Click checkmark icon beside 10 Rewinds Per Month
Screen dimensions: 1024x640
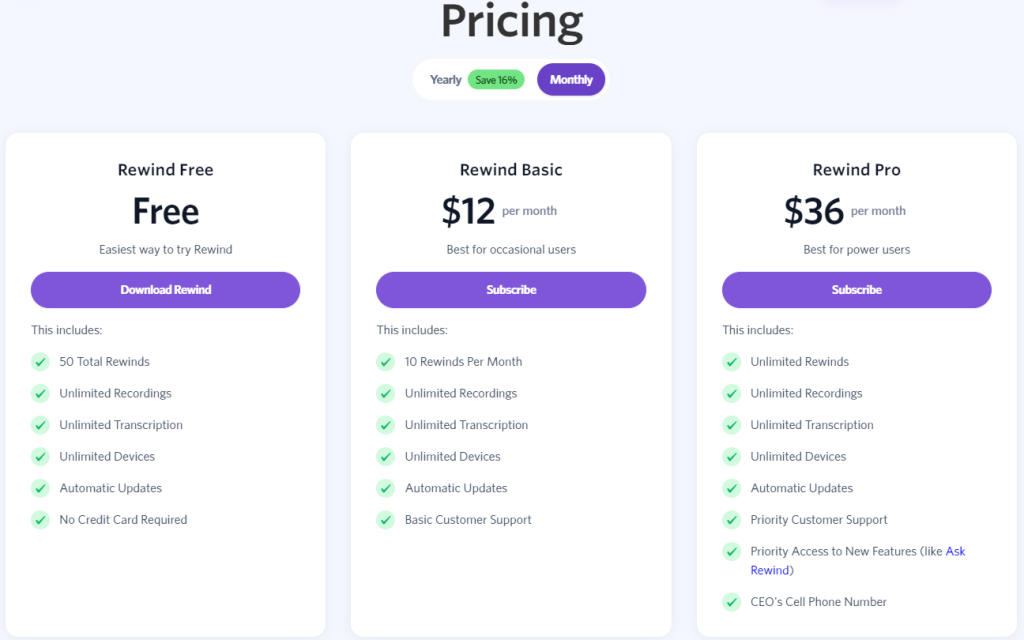(386, 362)
